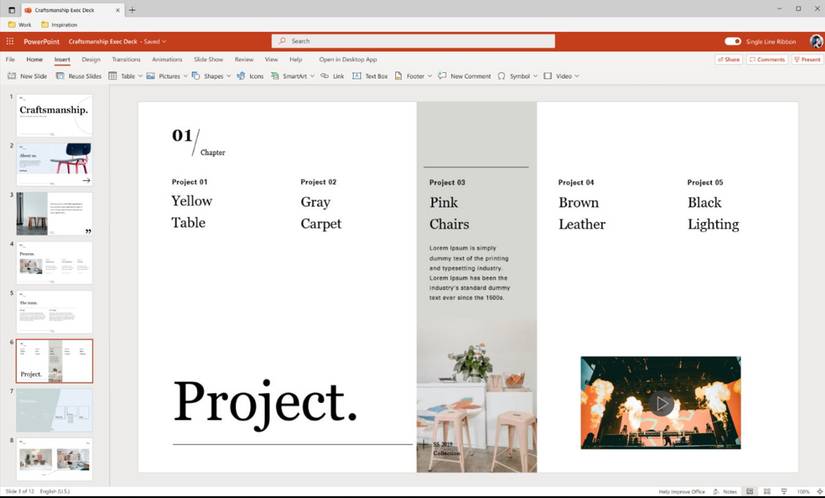Select slide 1 Craftsmanship thumbnail

(x=54, y=115)
